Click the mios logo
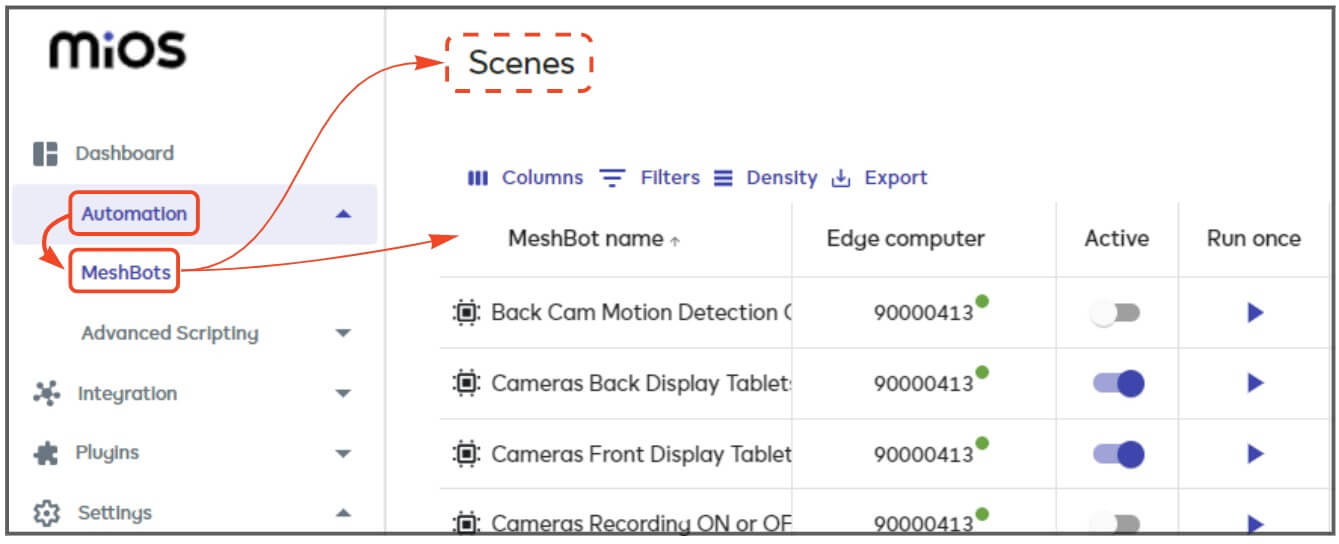The height and width of the screenshot is (544, 1339). coord(117,49)
